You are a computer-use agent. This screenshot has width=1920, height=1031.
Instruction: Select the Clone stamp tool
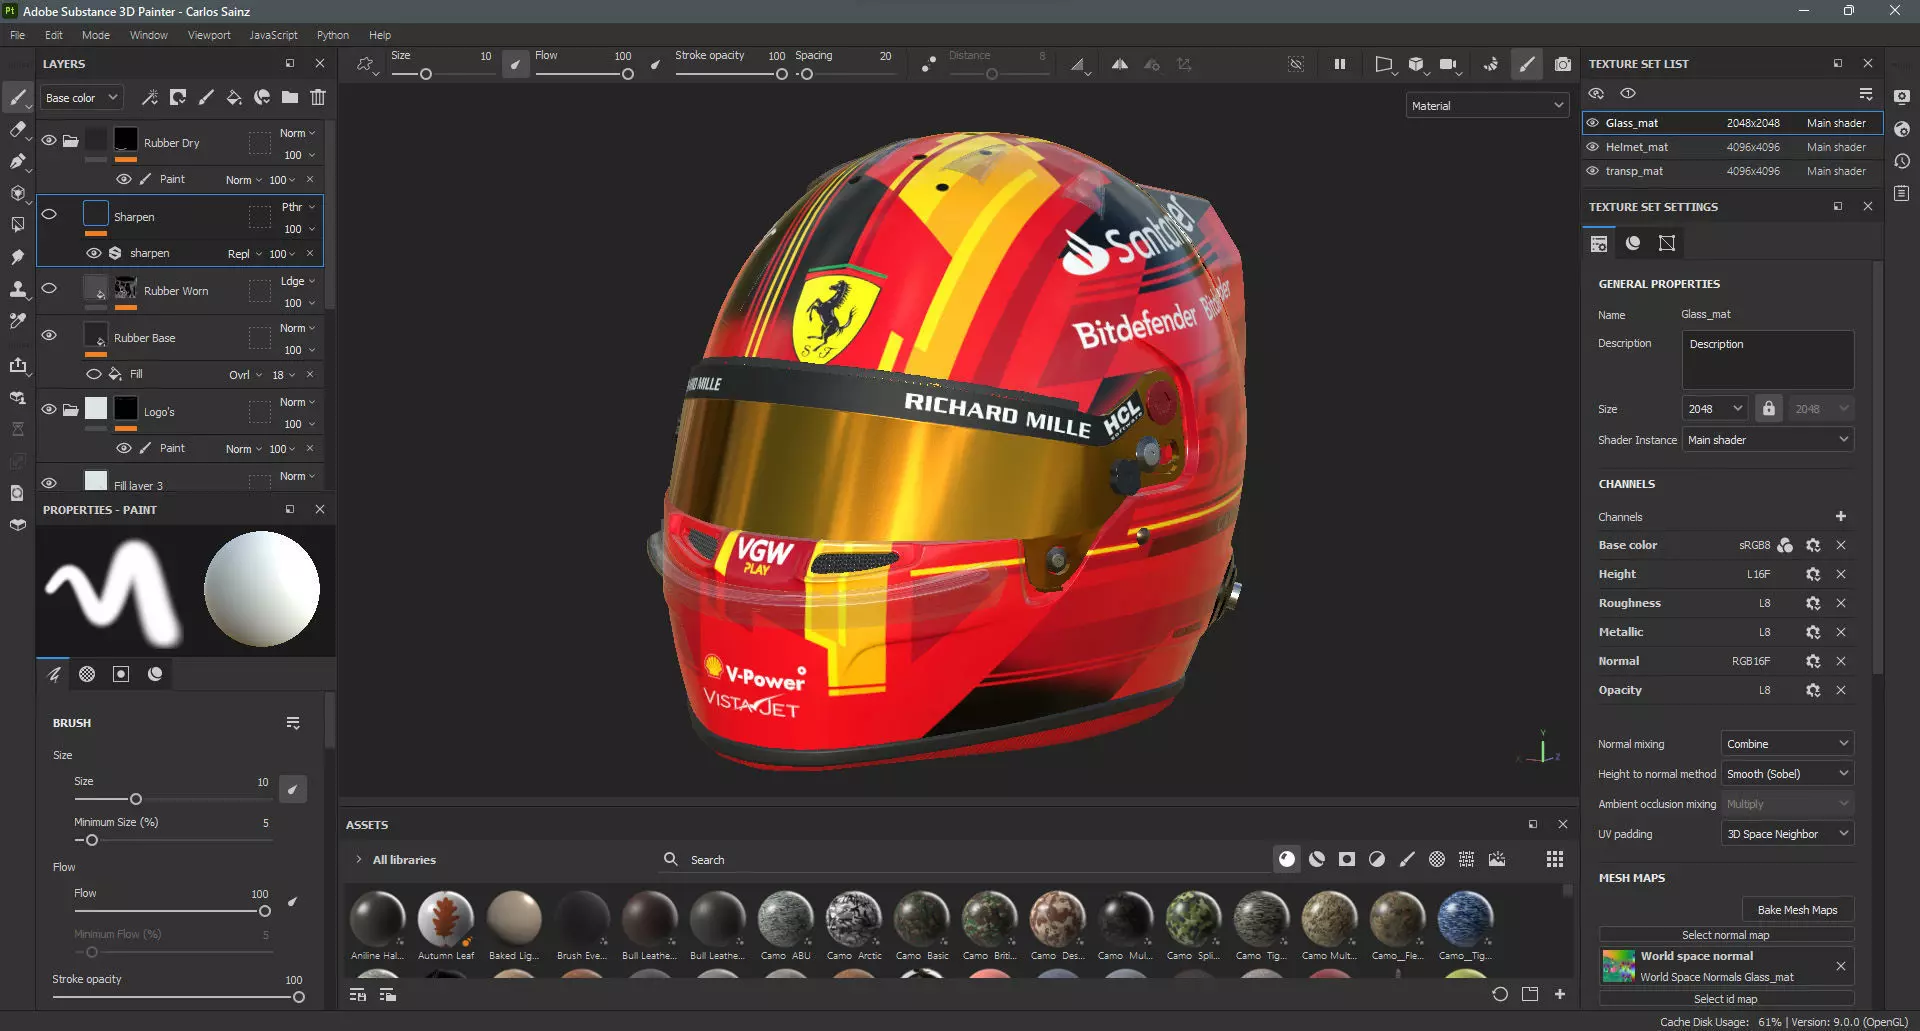pos(18,289)
